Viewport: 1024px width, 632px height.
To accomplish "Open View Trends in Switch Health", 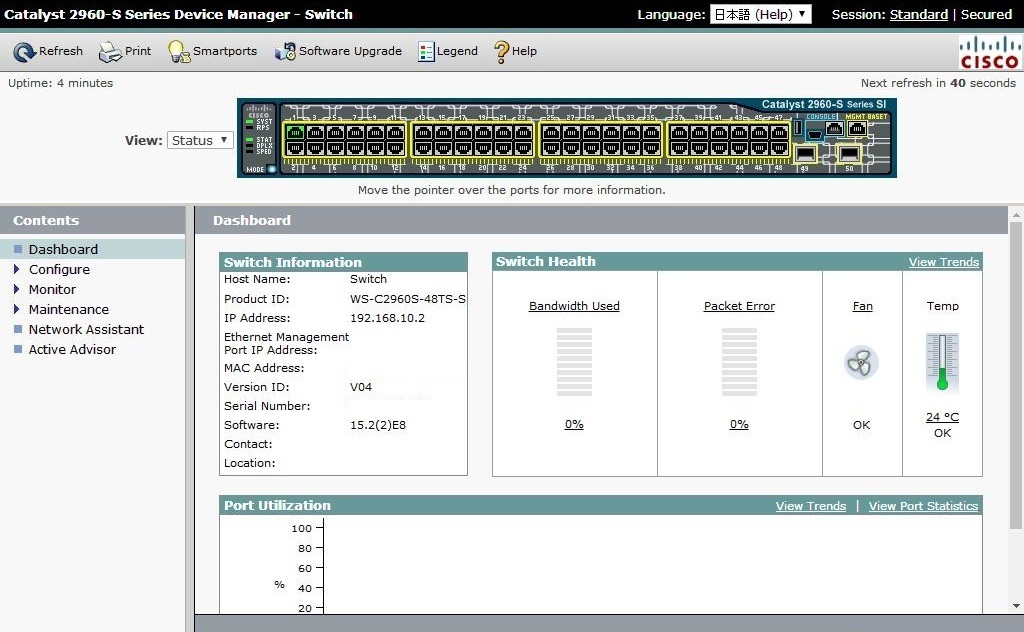I will [x=944, y=262].
